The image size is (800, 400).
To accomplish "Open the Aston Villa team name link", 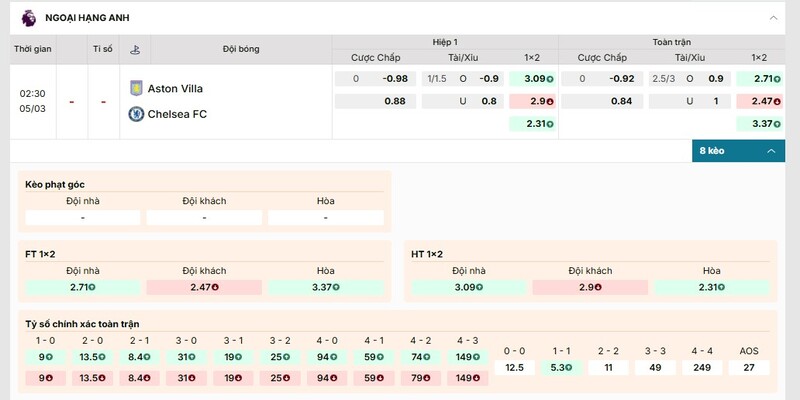I will click(x=176, y=88).
